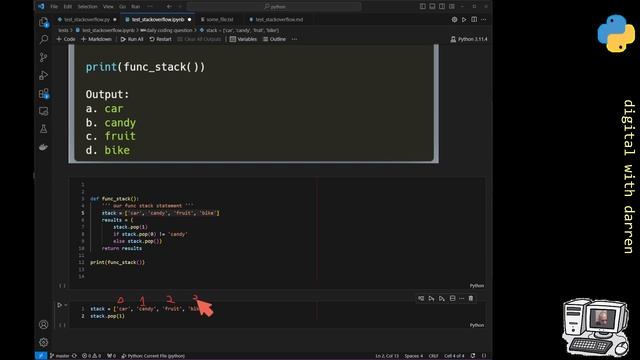Viewport: 640px width, 360px height.
Task: Open the Source Control view
Action: point(44,57)
